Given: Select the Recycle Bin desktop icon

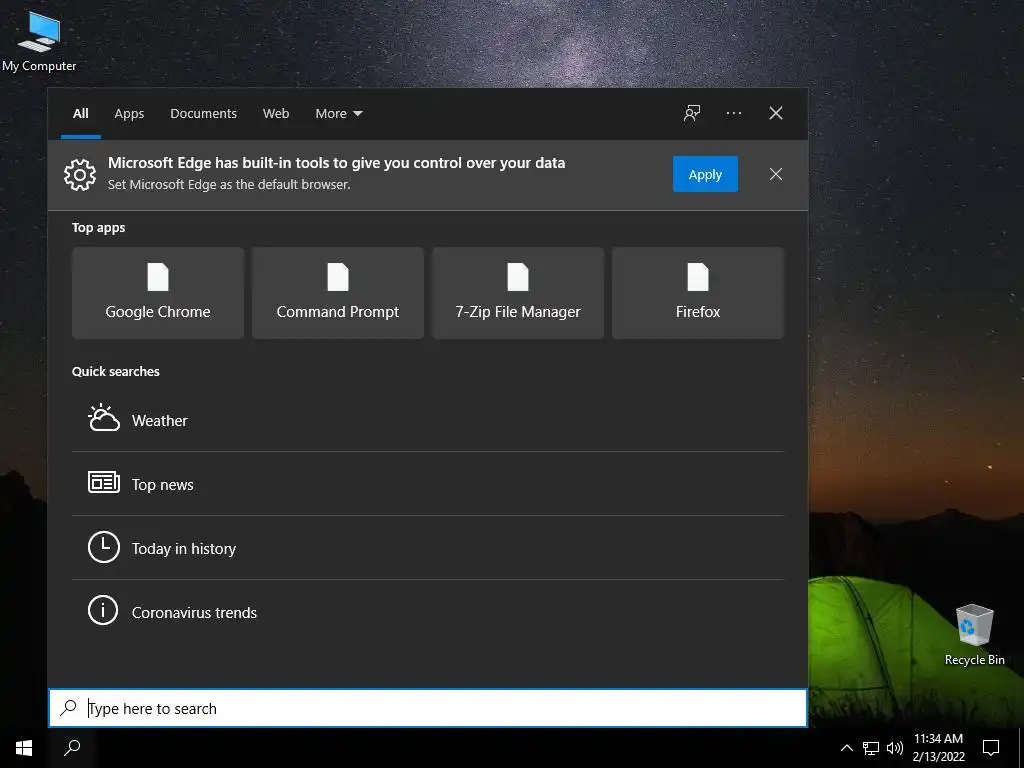Looking at the screenshot, I should [974, 635].
